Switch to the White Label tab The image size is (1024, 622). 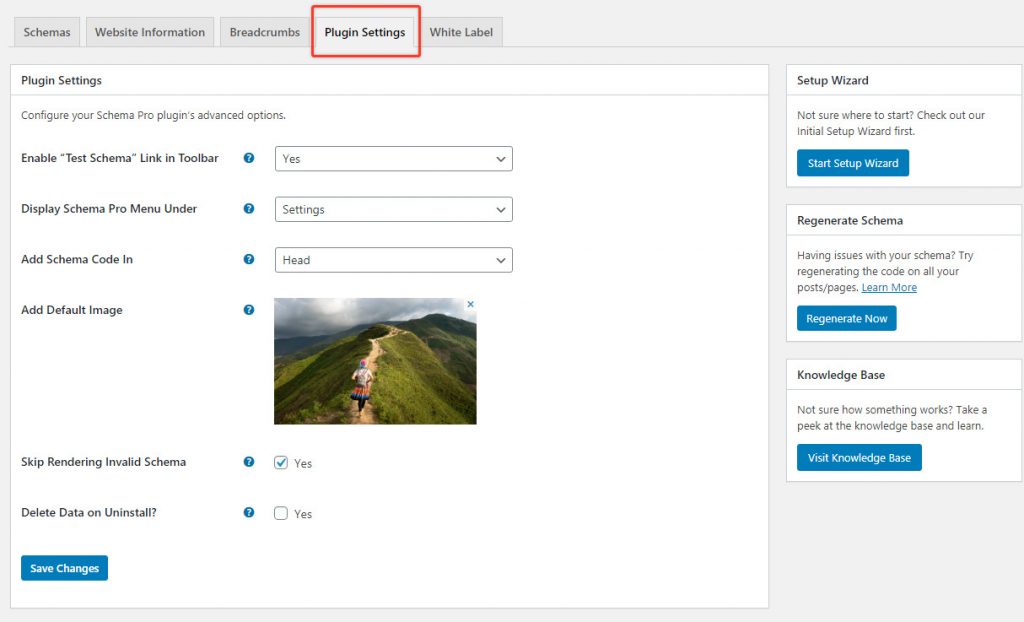pyautogui.click(x=461, y=31)
